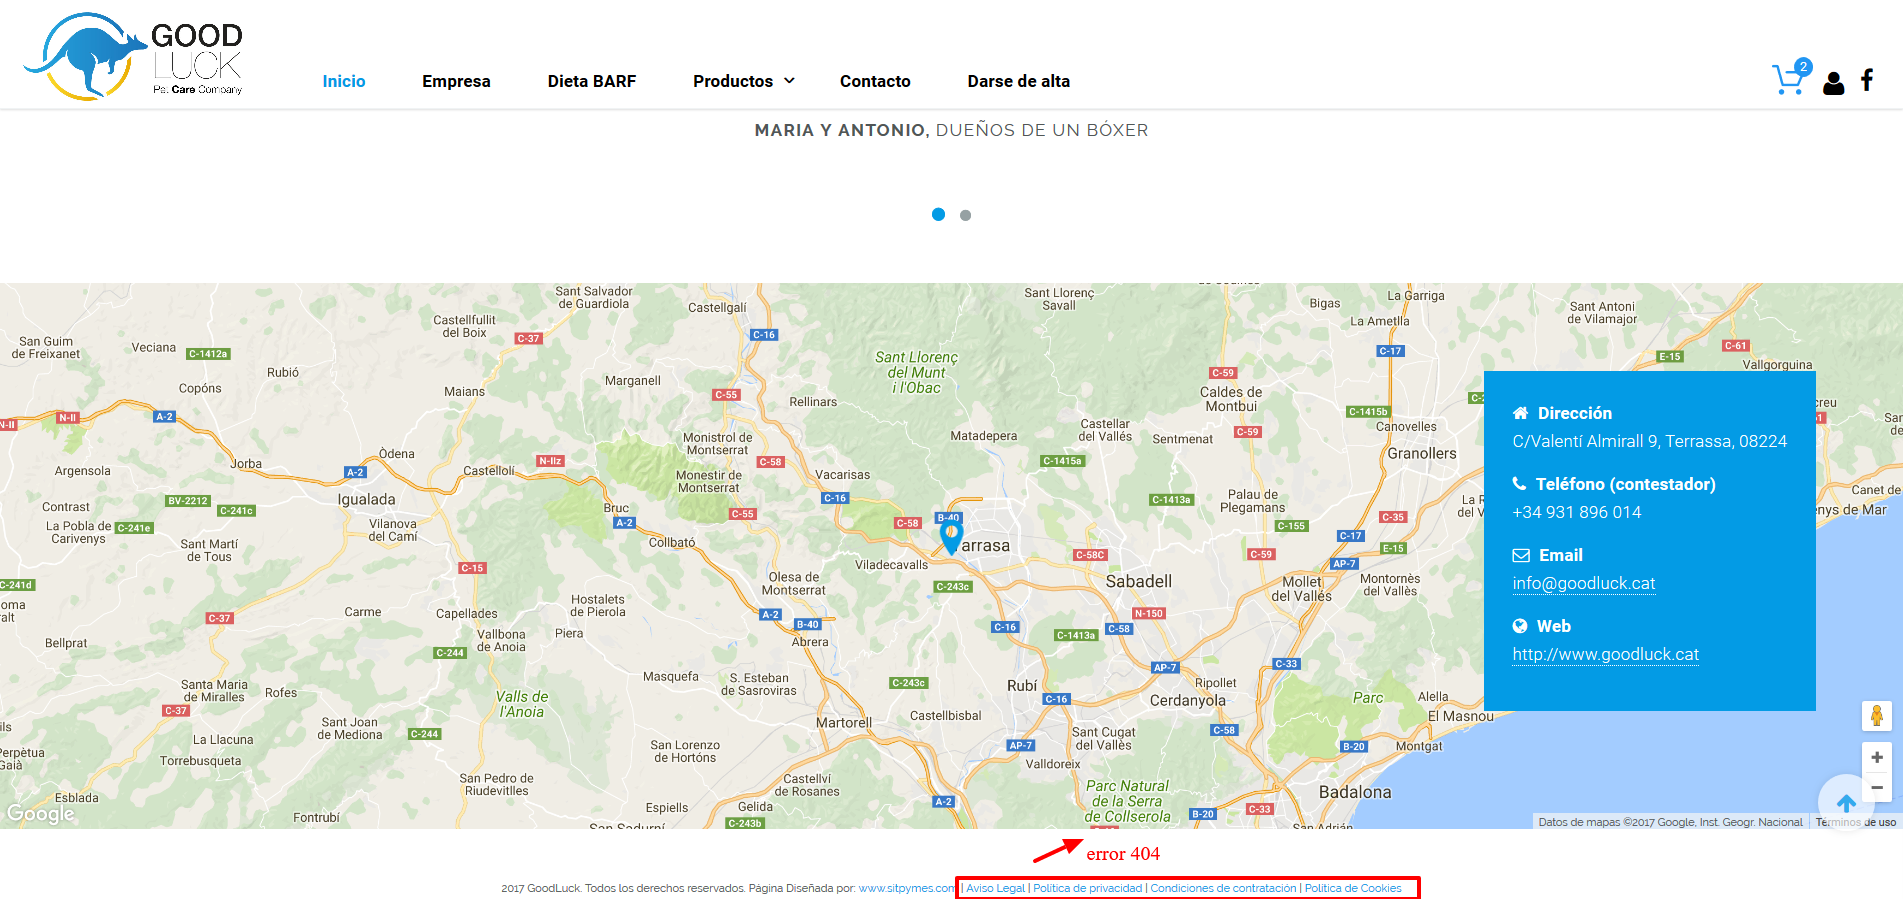
Task: Click Cerdanyola on the map
Action: tap(1187, 700)
